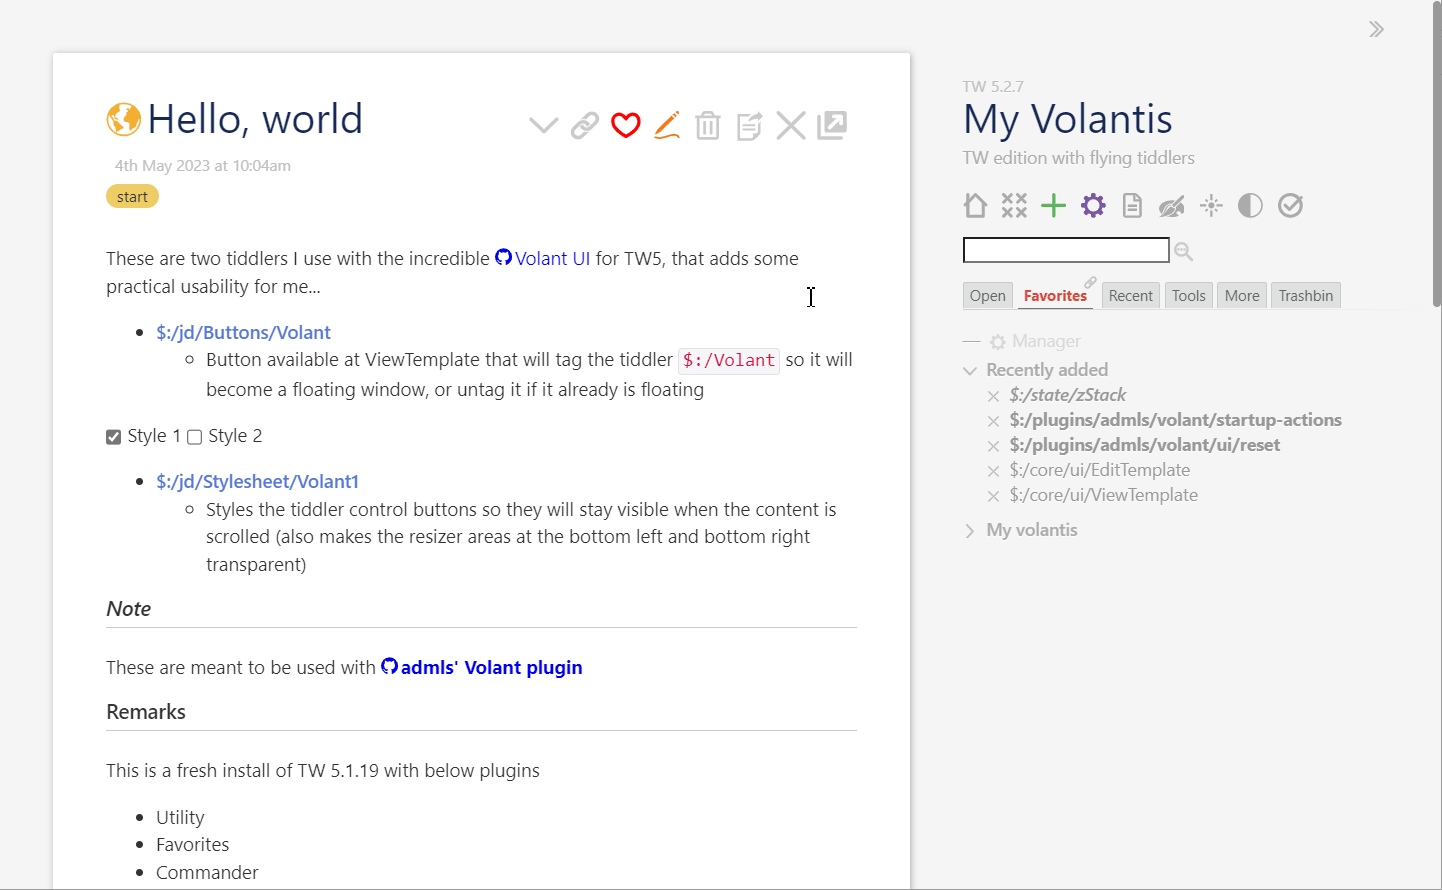Remove volant/ui/reset favorite with X
Viewport: 1442px width, 890px height.
click(993, 446)
